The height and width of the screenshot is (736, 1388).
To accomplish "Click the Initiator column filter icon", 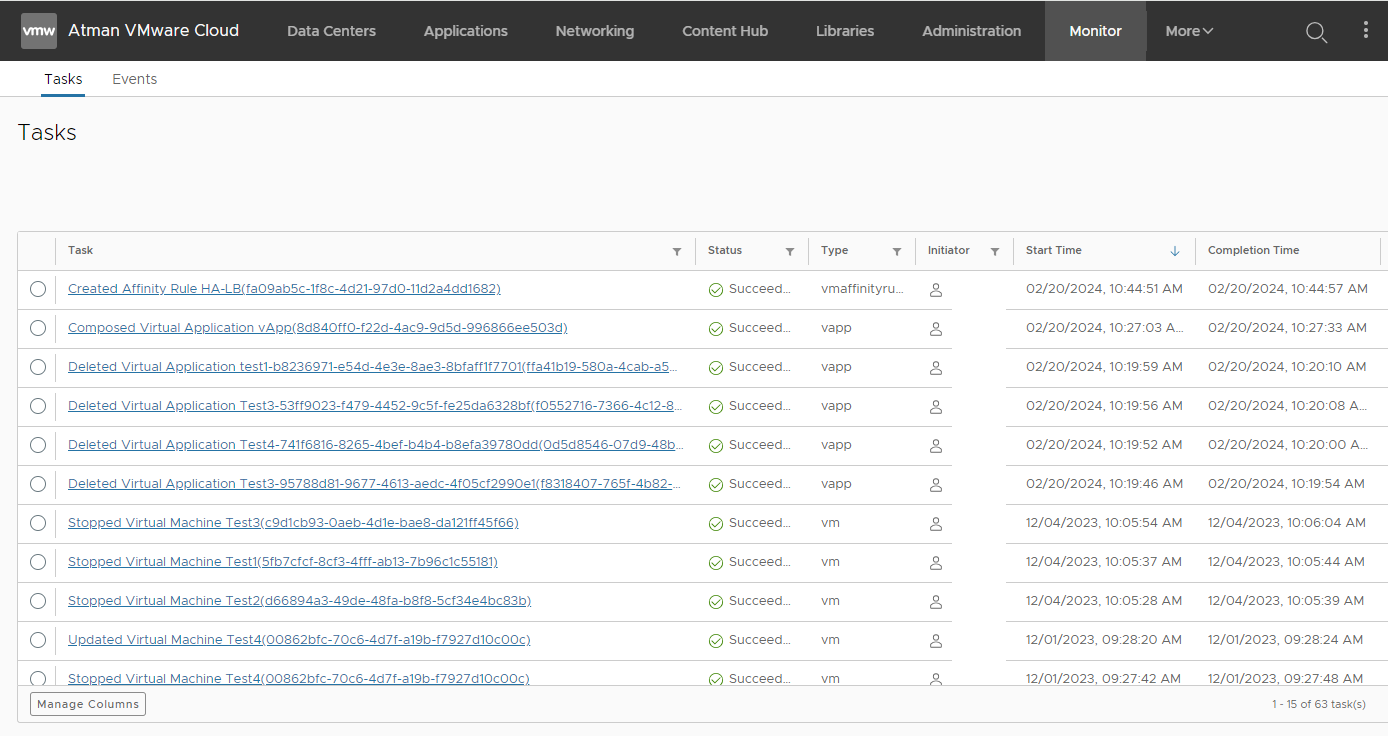I will tap(995, 251).
